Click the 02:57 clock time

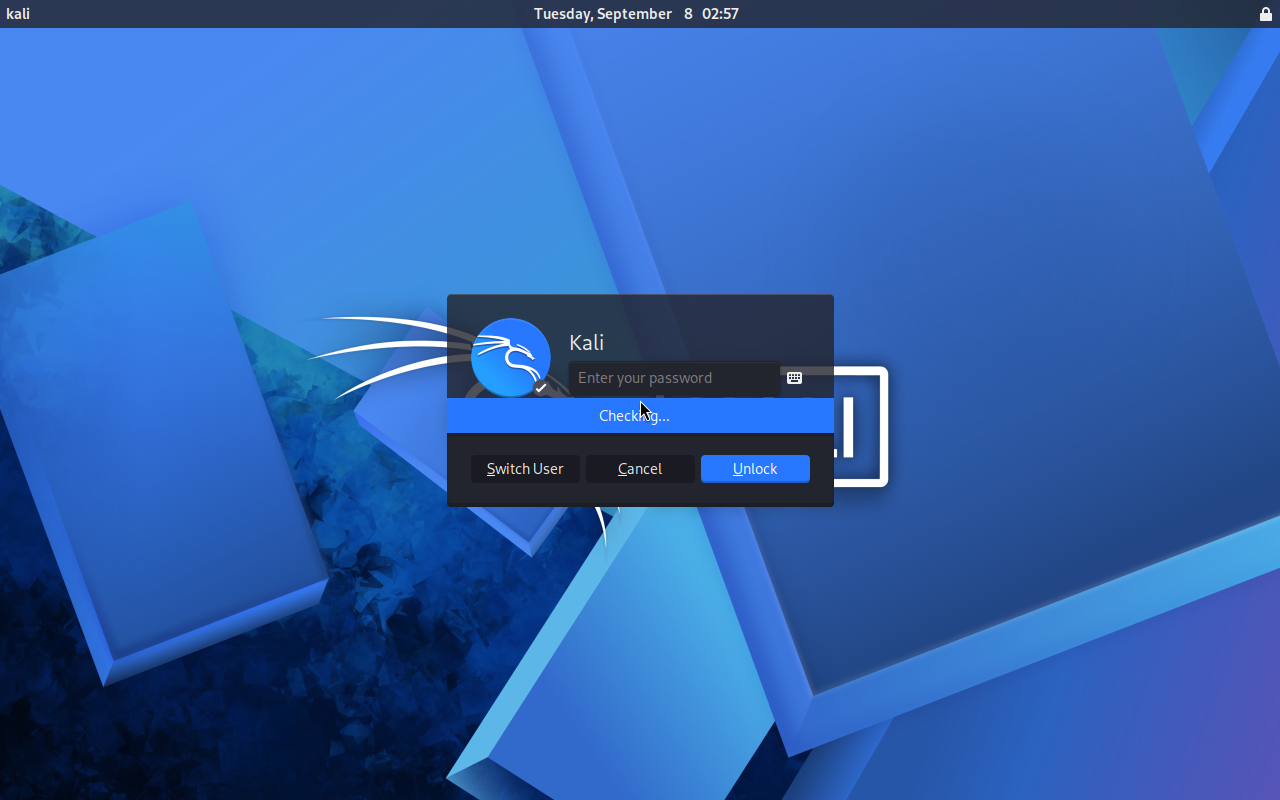point(721,14)
